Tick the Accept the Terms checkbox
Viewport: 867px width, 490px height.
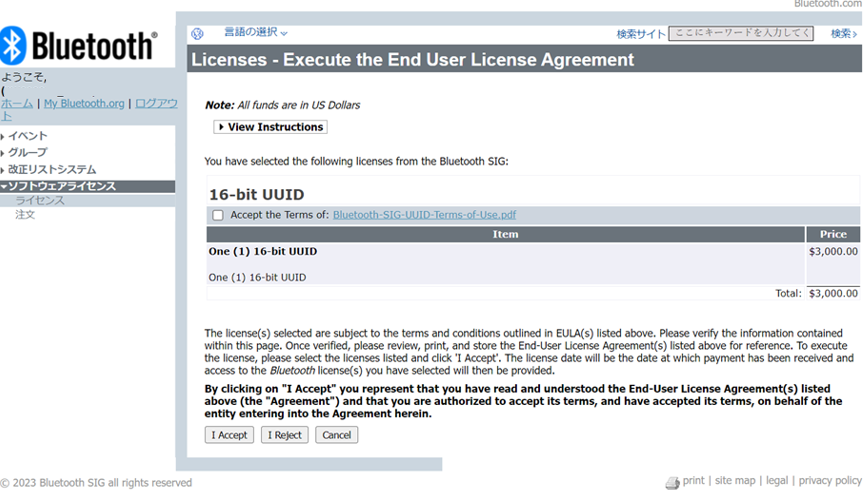[x=218, y=215]
